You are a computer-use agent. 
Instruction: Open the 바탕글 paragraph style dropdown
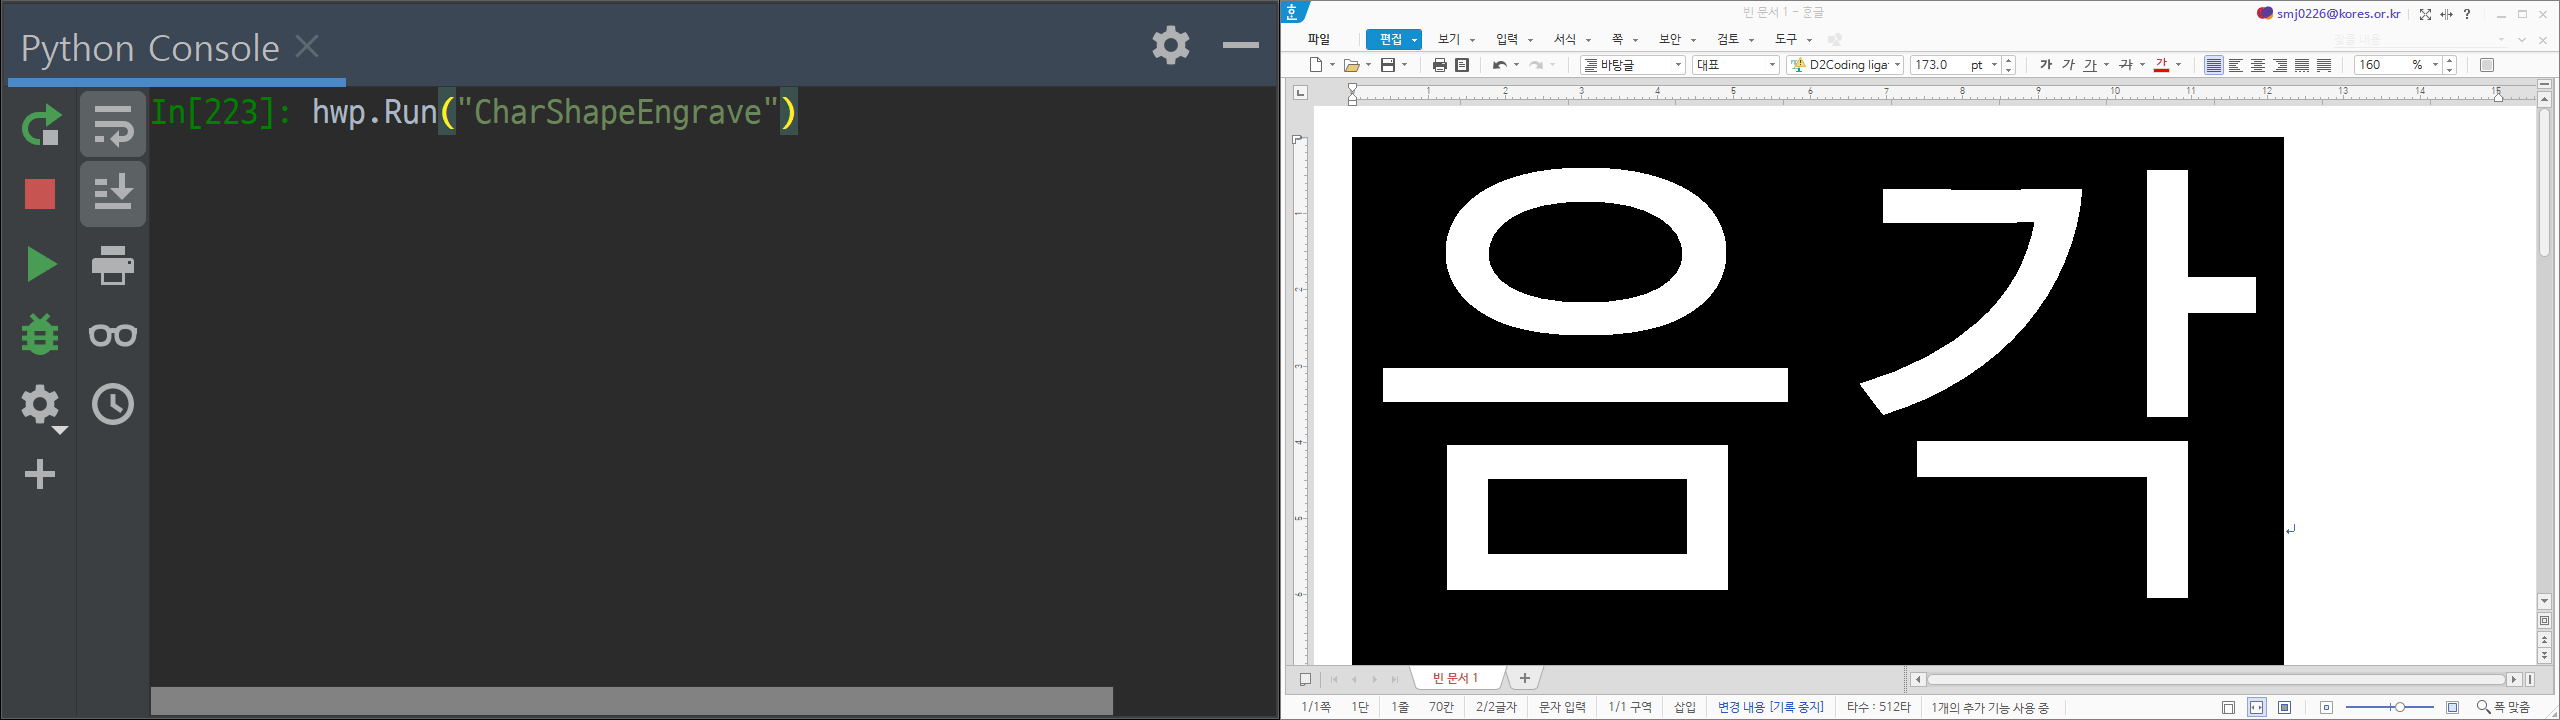(x=1633, y=65)
